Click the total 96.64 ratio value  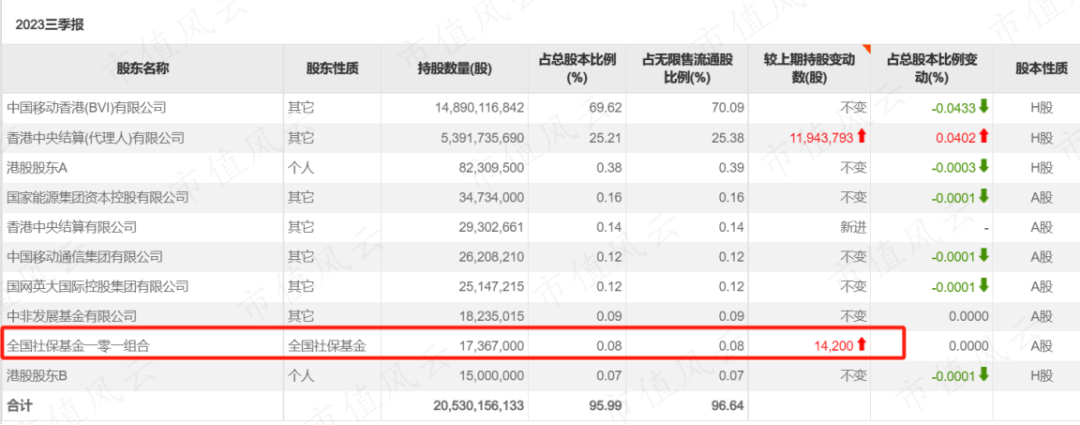click(x=729, y=406)
